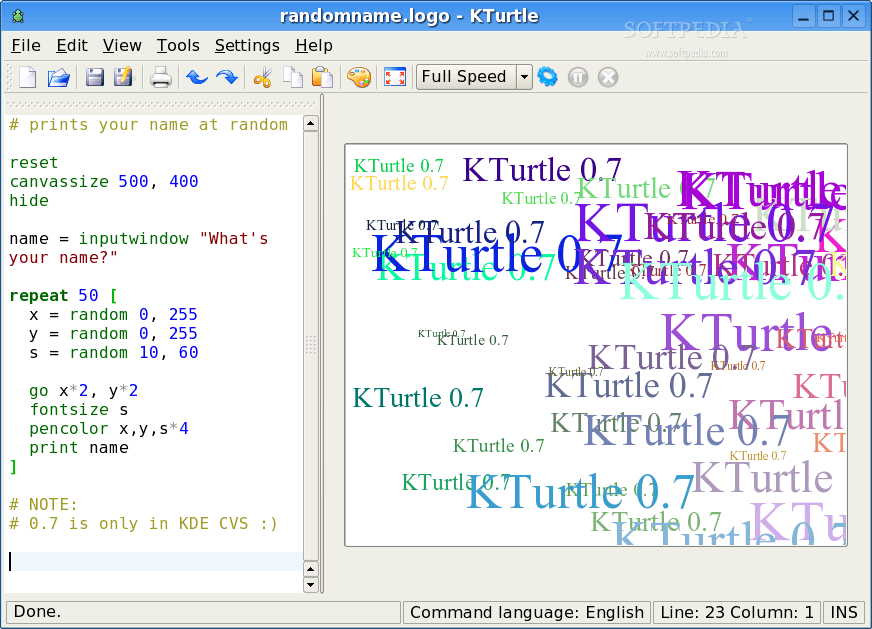This screenshot has height=629, width=872.
Task: Execute the Logo commands
Action: click(548, 76)
